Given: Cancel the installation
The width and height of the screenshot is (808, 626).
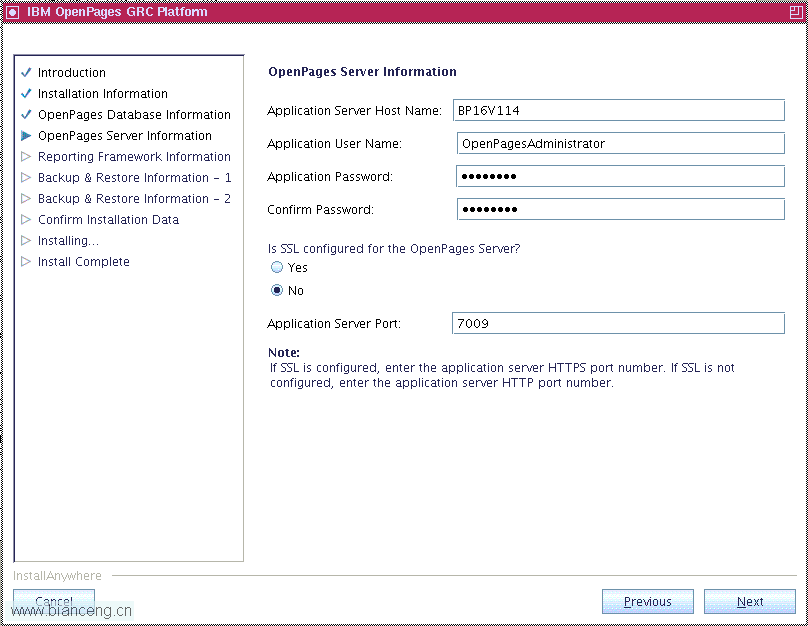Looking at the screenshot, I should [54, 601].
